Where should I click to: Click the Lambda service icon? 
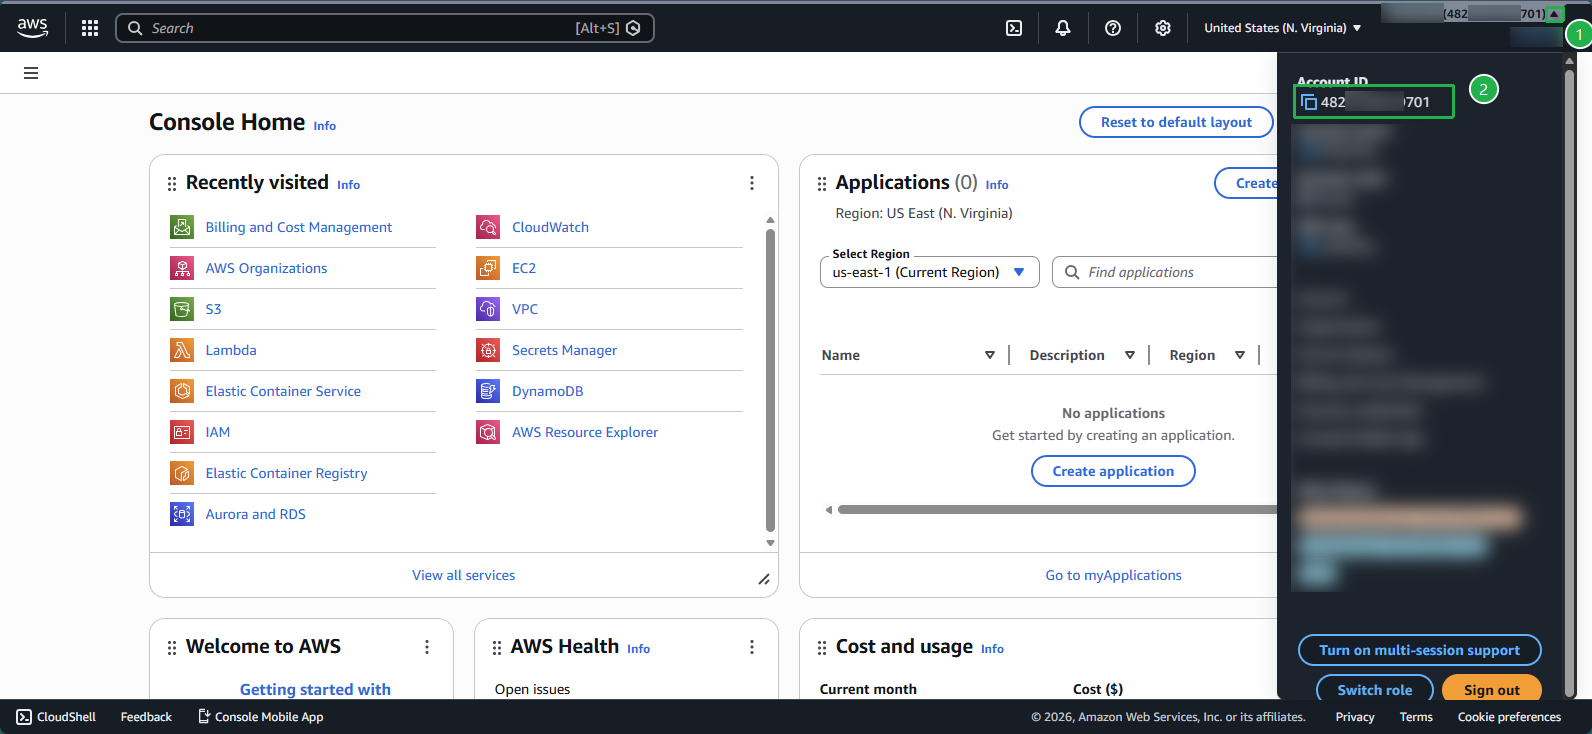click(182, 350)
